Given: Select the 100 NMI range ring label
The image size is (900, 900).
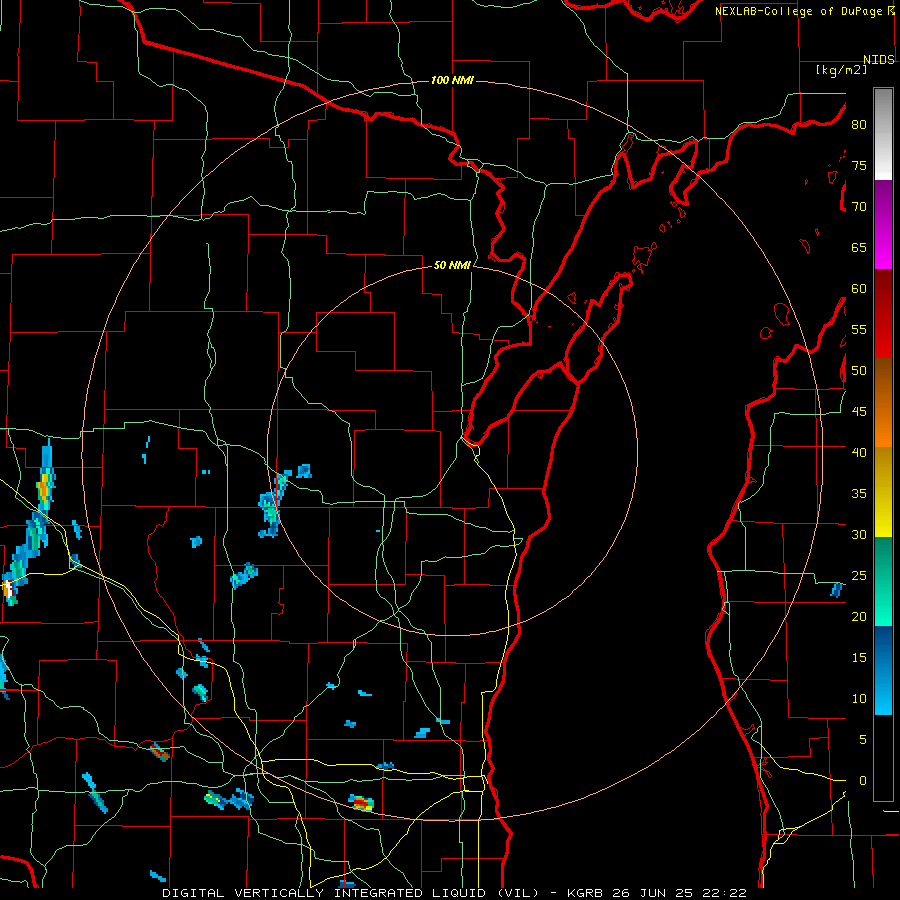Looking at the screenshot, I should coord(452,80).
